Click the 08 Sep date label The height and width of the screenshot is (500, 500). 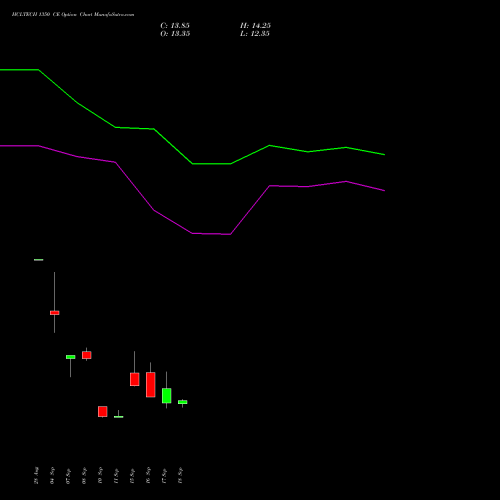84,475
